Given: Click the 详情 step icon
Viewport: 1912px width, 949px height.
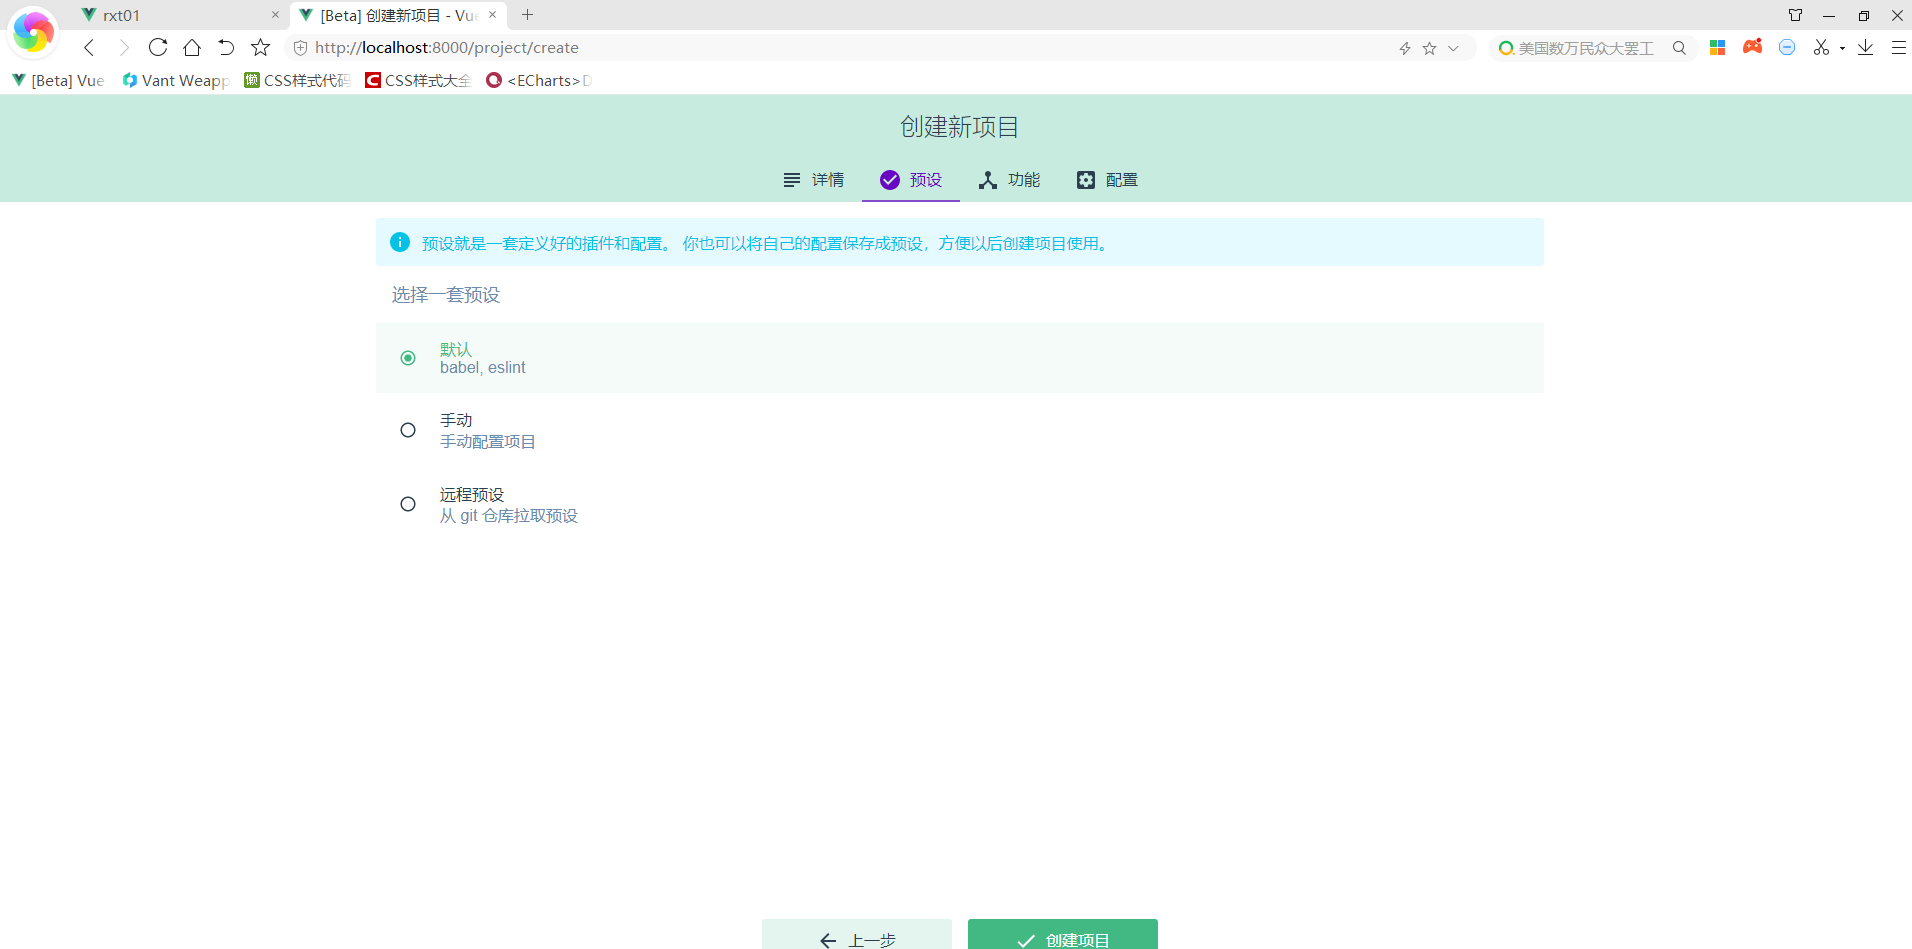Looking at the screenshot, I should 791,180.
